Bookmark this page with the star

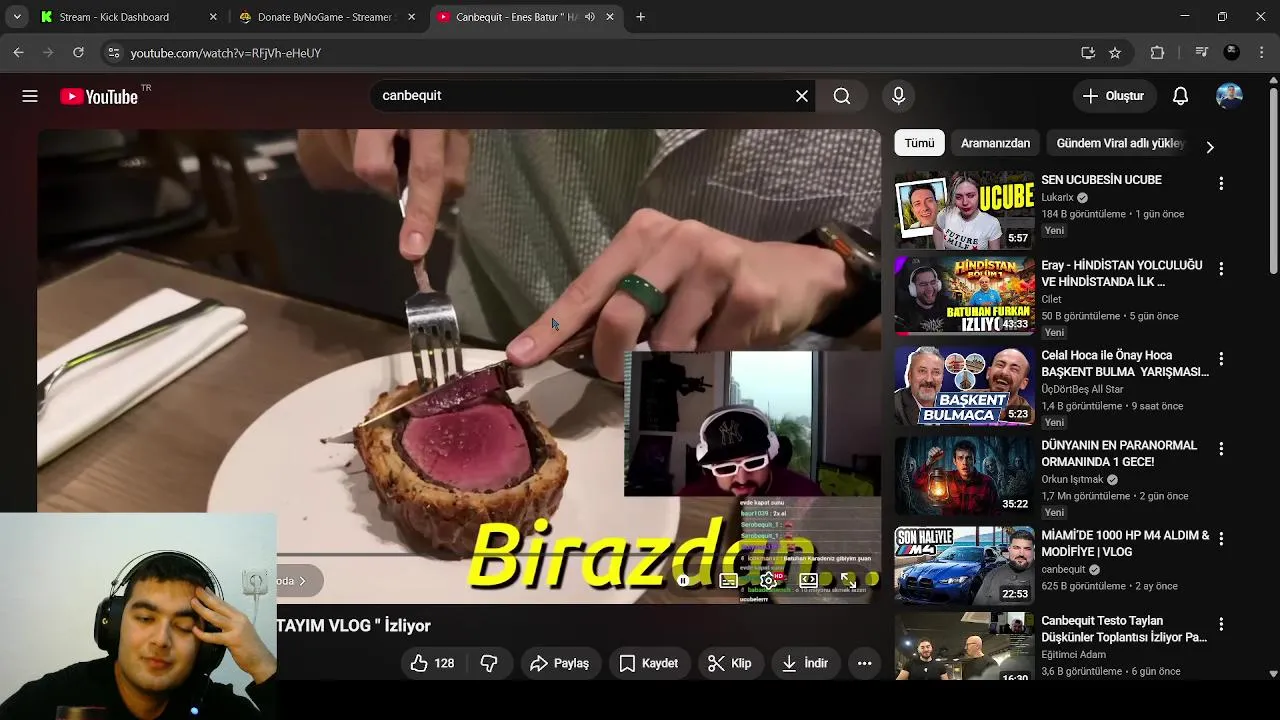click(x=1115, y=53)
